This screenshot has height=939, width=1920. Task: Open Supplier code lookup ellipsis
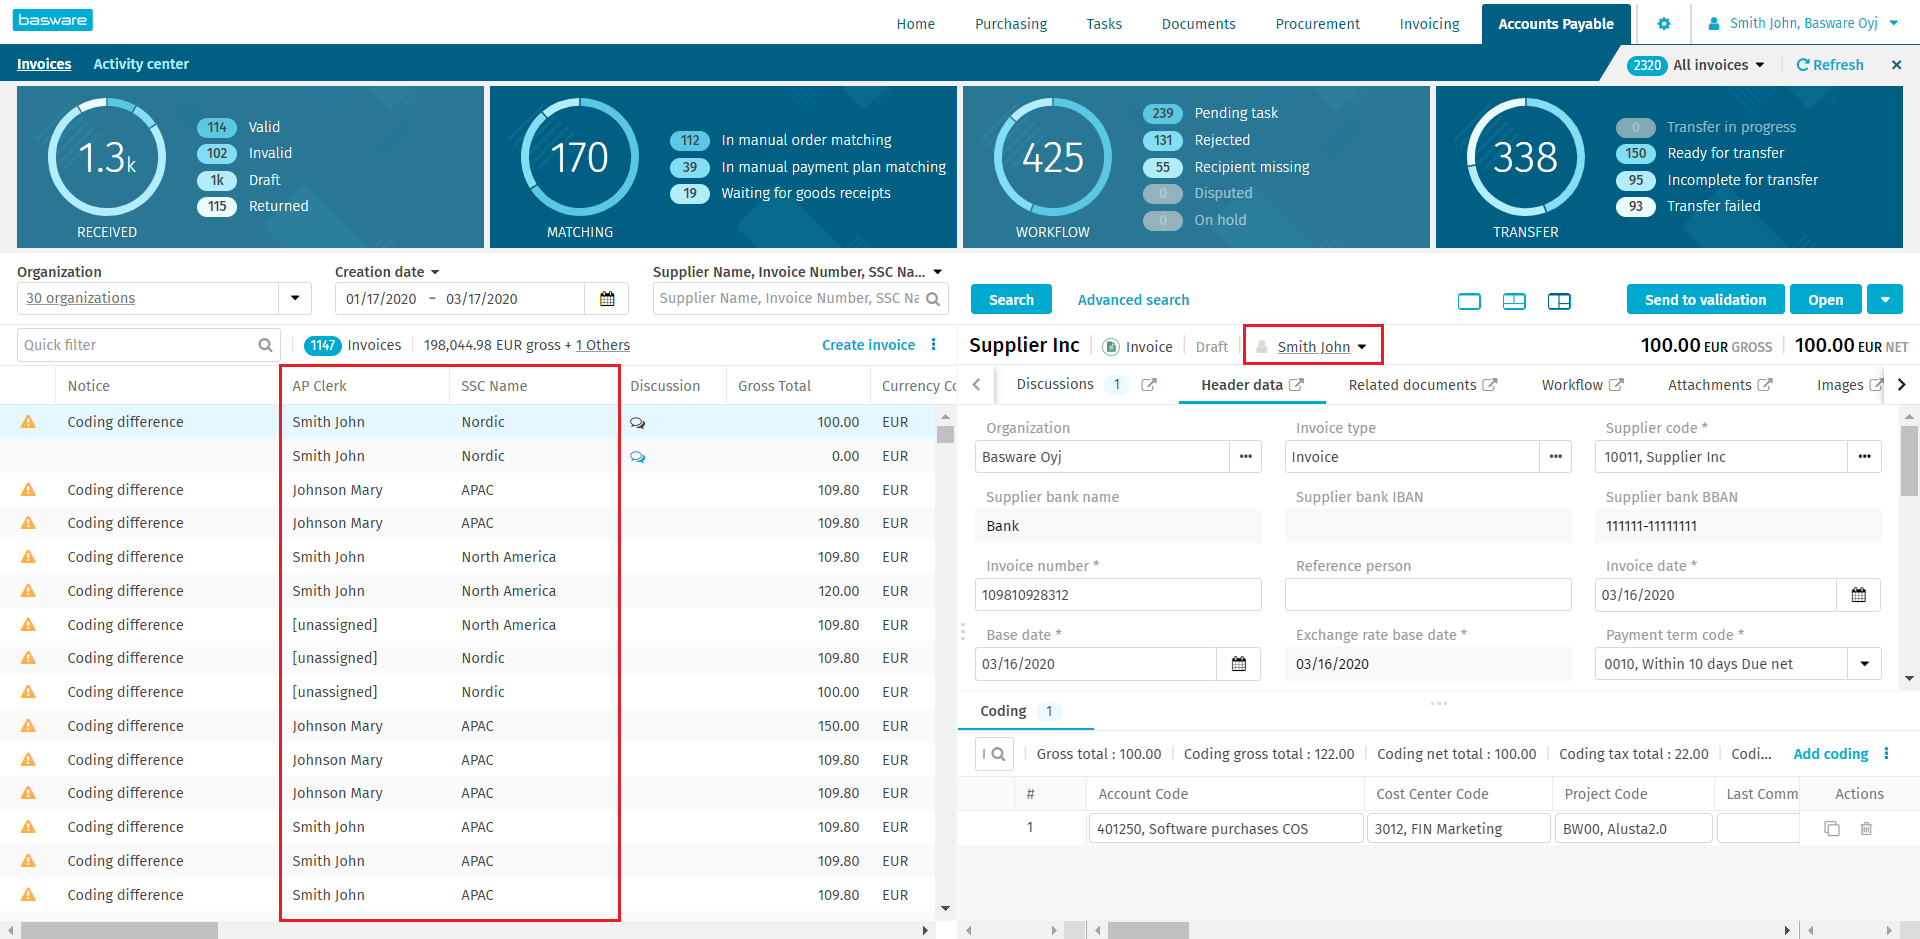point(1865,457)
